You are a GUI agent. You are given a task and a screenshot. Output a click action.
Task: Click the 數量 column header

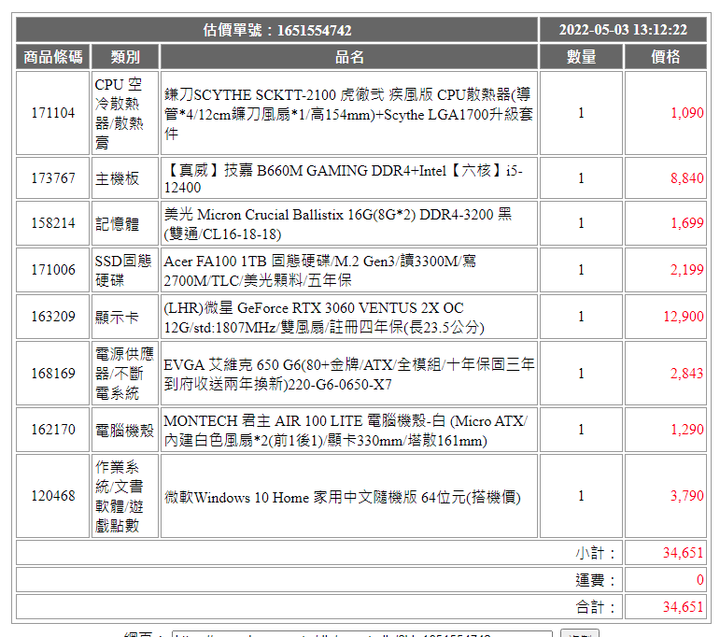581,57
